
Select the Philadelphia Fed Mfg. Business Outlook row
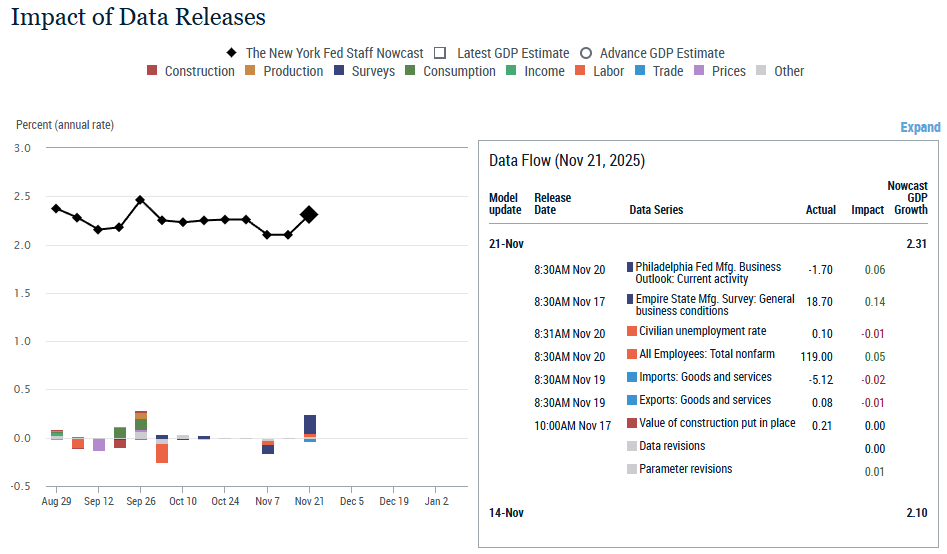(708, 273)
